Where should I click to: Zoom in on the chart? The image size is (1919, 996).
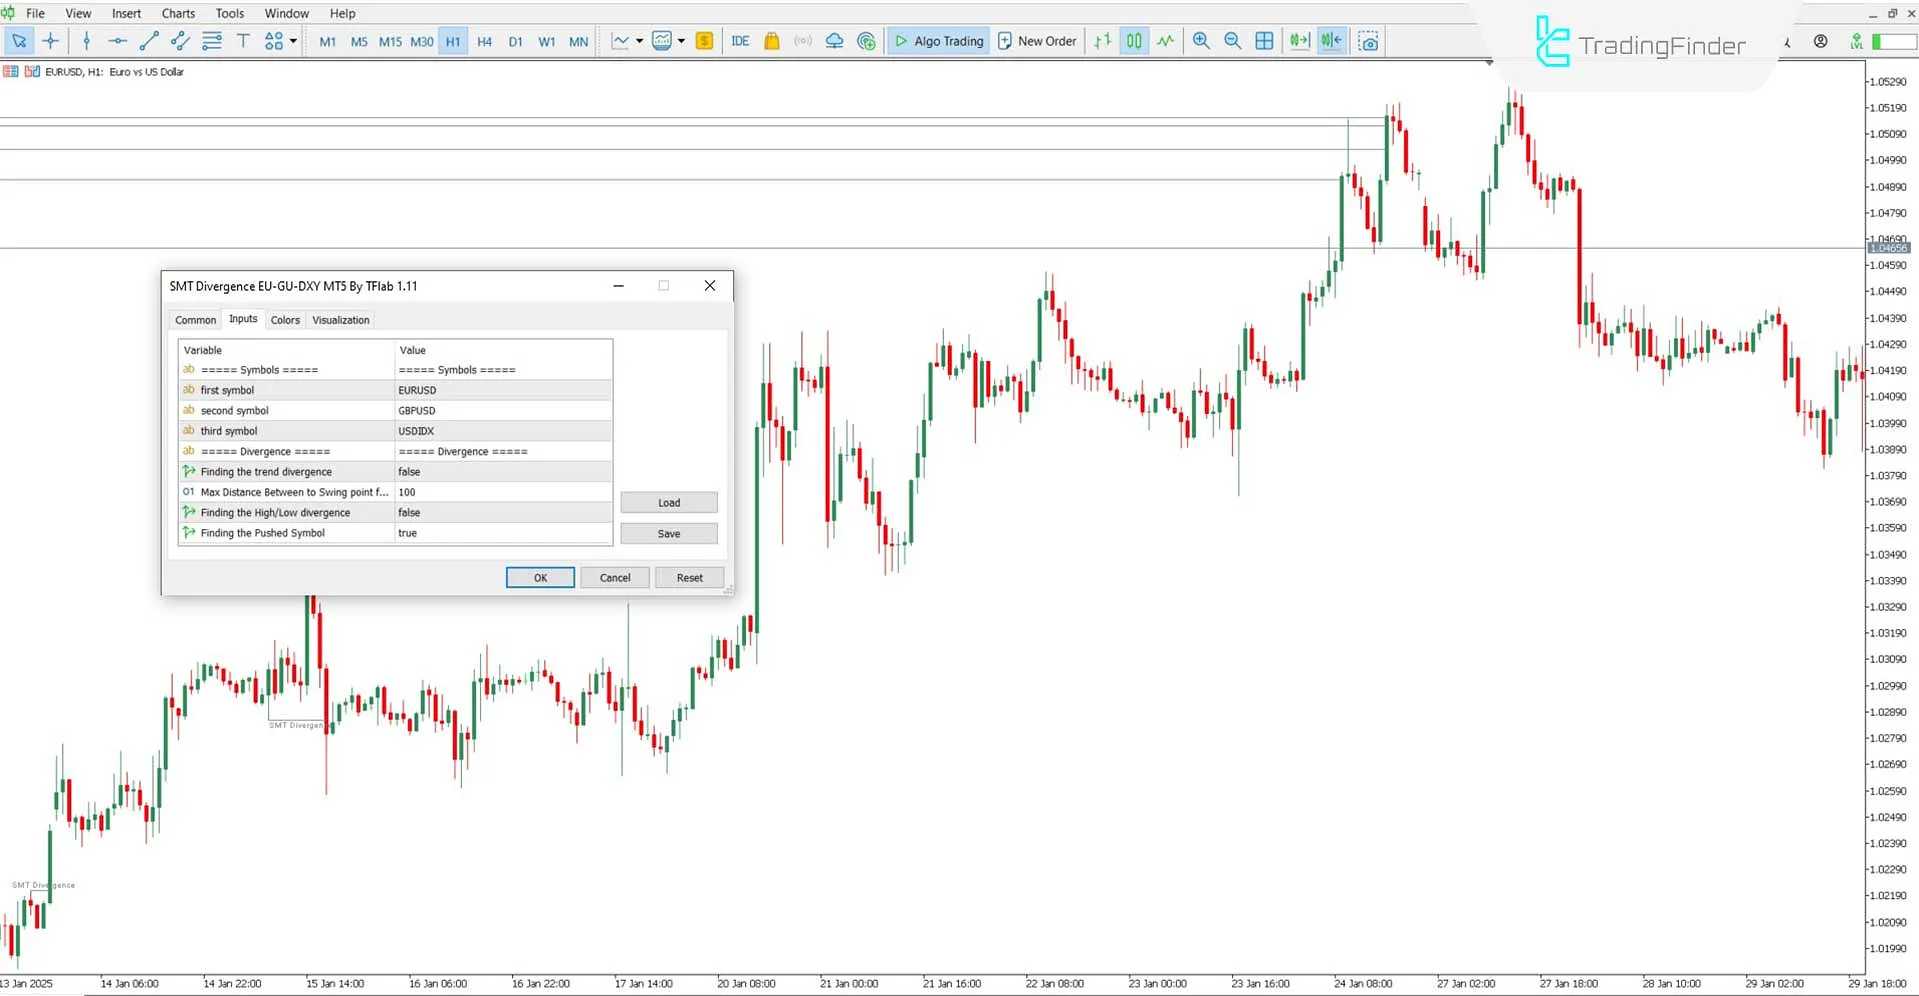tap(1201, 41)
